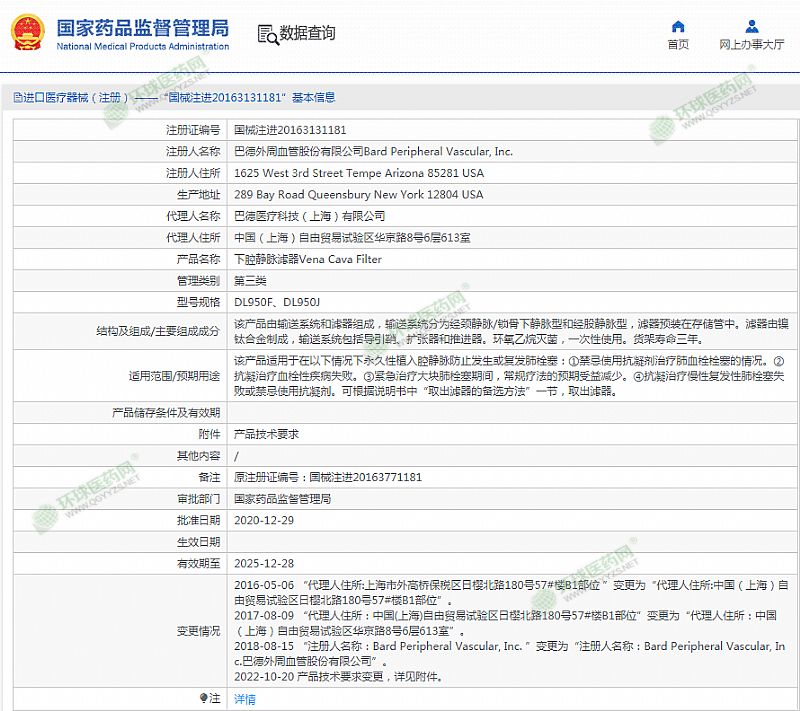This screenshot has width=800, height=711.
Task: Open the 详情 link at the bottom
Action: pyautogui.click(x=244, y=699)
